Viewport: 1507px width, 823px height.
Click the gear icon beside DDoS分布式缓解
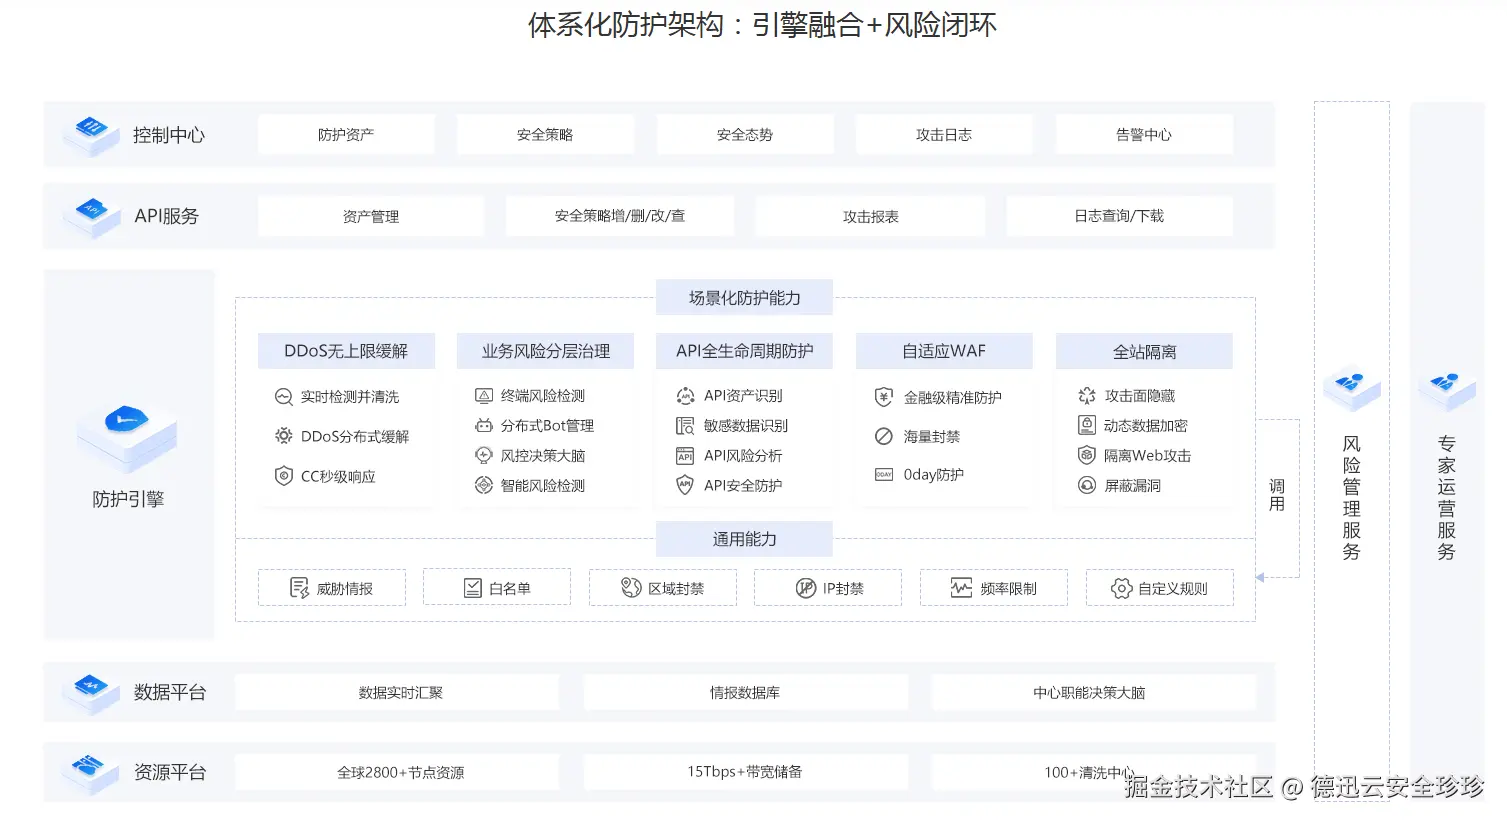(283, 436)
